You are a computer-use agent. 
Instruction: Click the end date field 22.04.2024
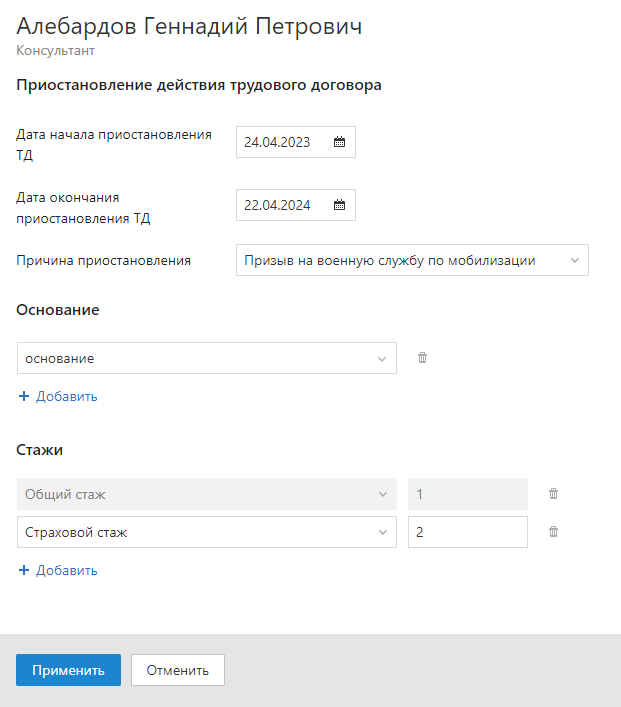(x=296, y=205)
